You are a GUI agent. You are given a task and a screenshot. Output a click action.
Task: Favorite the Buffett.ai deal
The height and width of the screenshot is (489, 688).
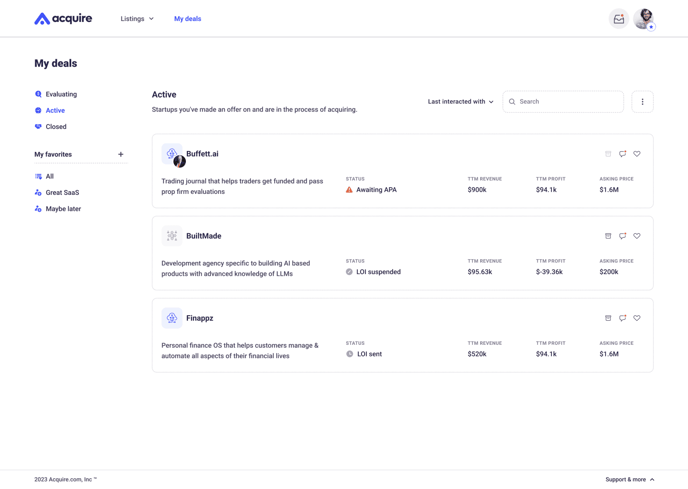pos(637,154)
